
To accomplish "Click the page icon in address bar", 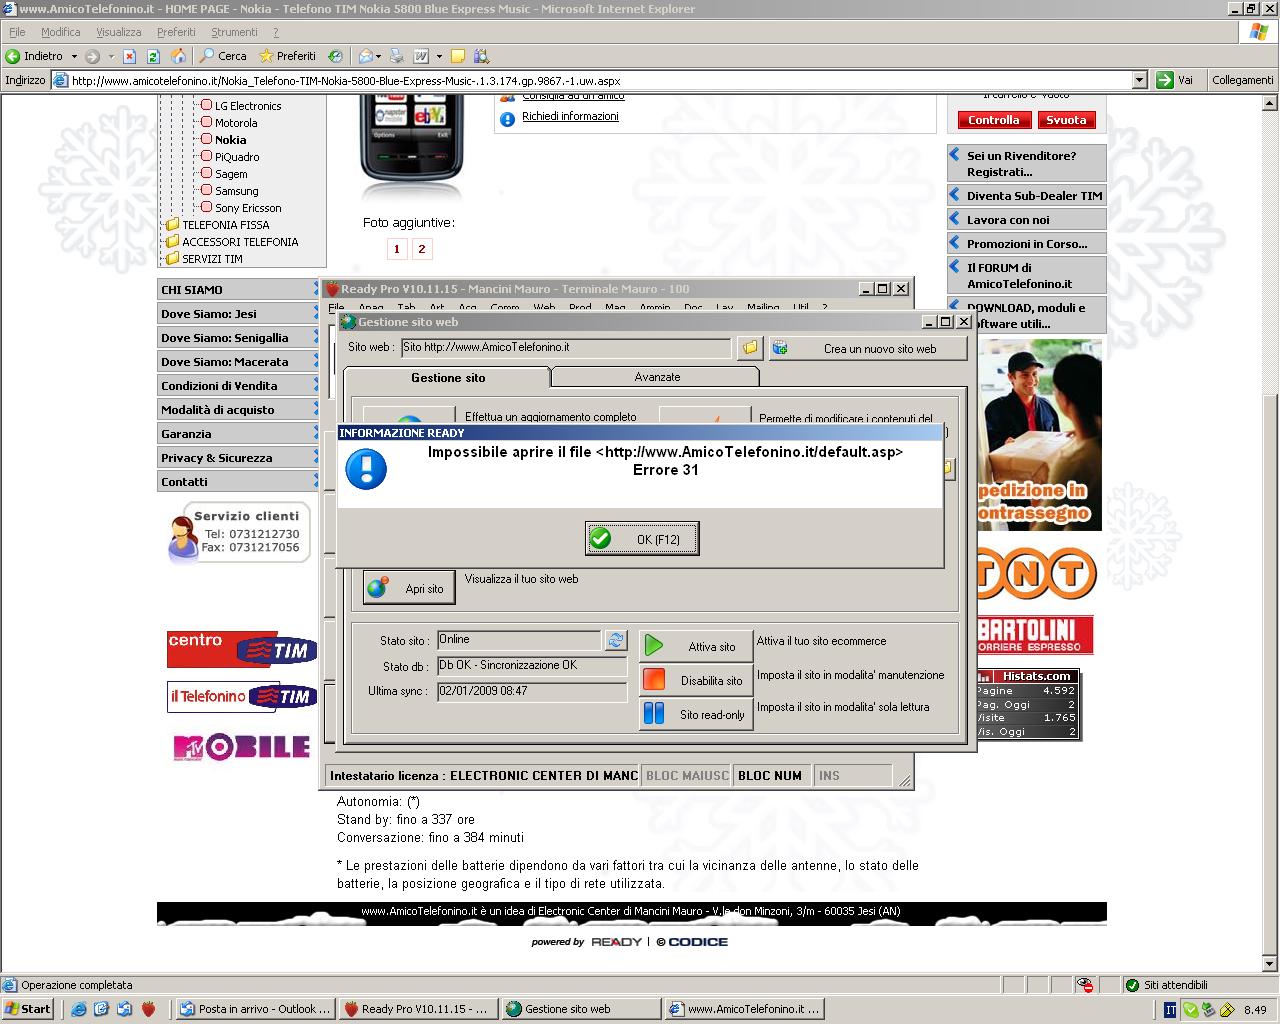I will pyautogui.click(x=61, y=80).
